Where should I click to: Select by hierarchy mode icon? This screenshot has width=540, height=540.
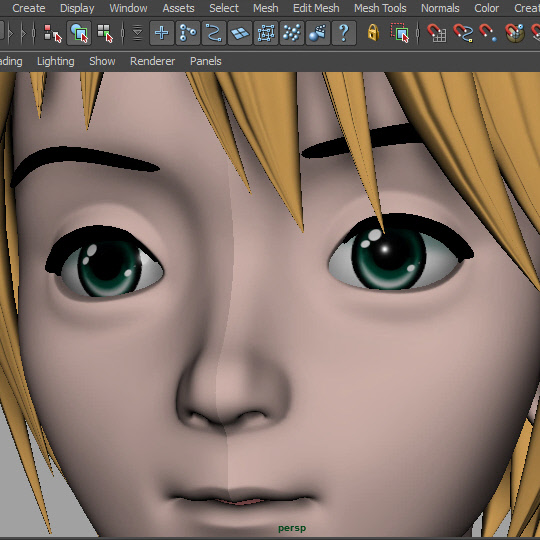point(53,33)
